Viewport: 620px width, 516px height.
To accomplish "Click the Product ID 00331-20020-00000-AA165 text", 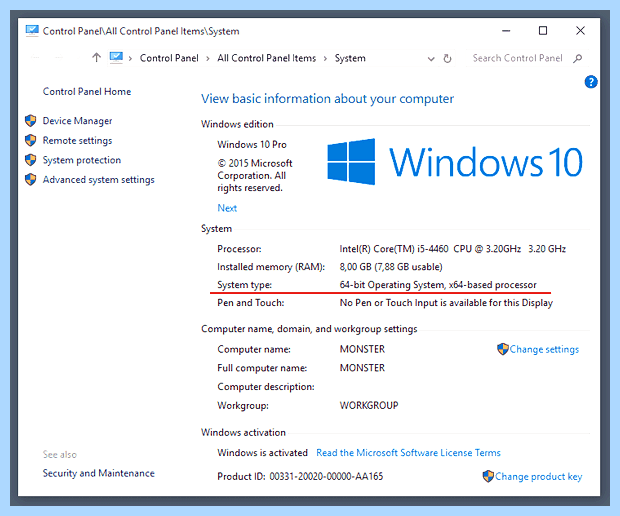I will (x=300, y=476).
